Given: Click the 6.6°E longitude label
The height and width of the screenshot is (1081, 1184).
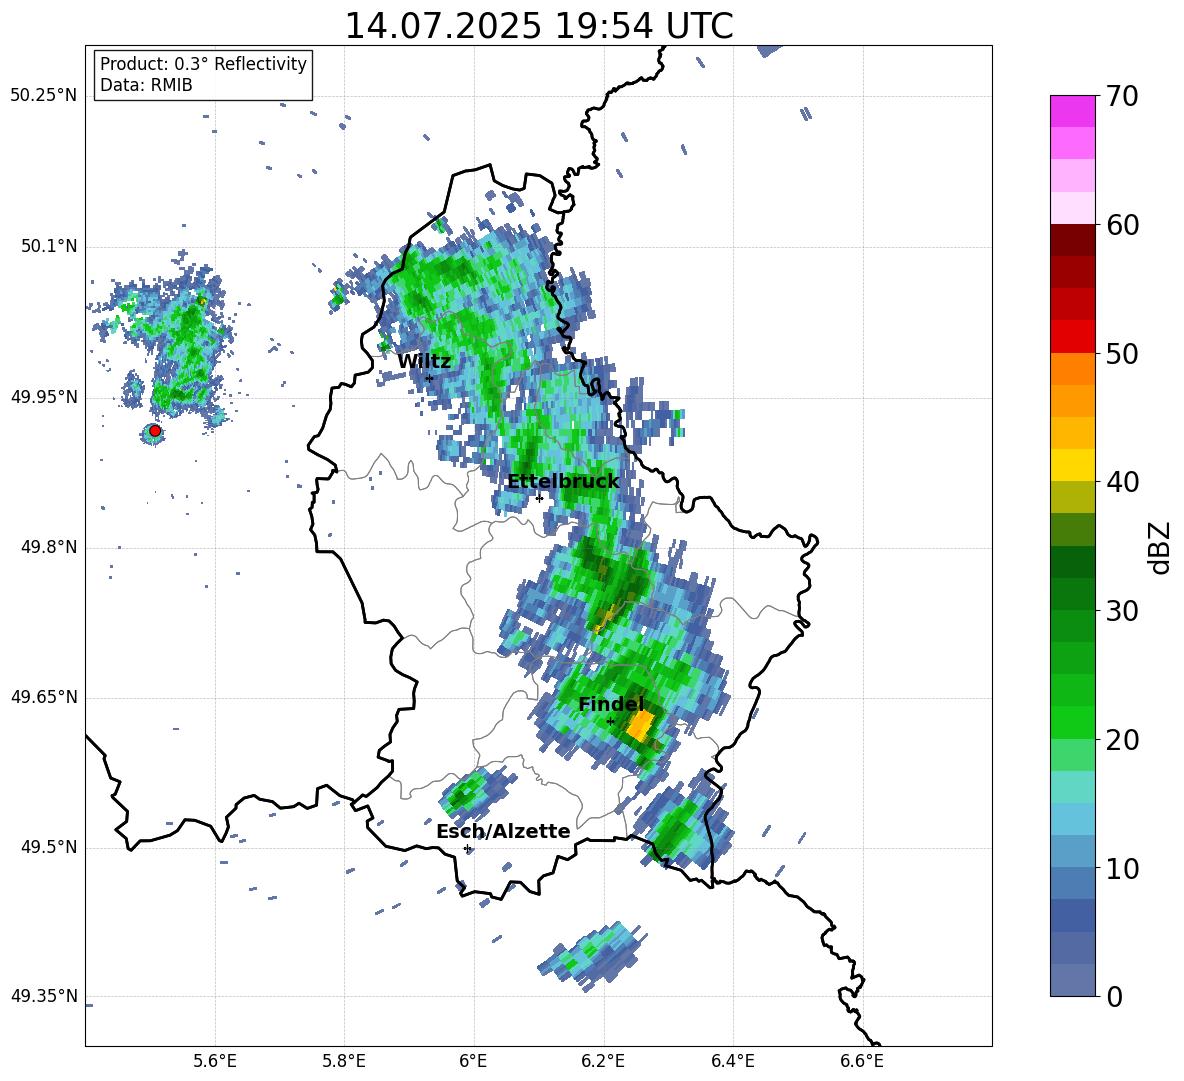Looking at the screenshot, I should [x=862, y=1061].
